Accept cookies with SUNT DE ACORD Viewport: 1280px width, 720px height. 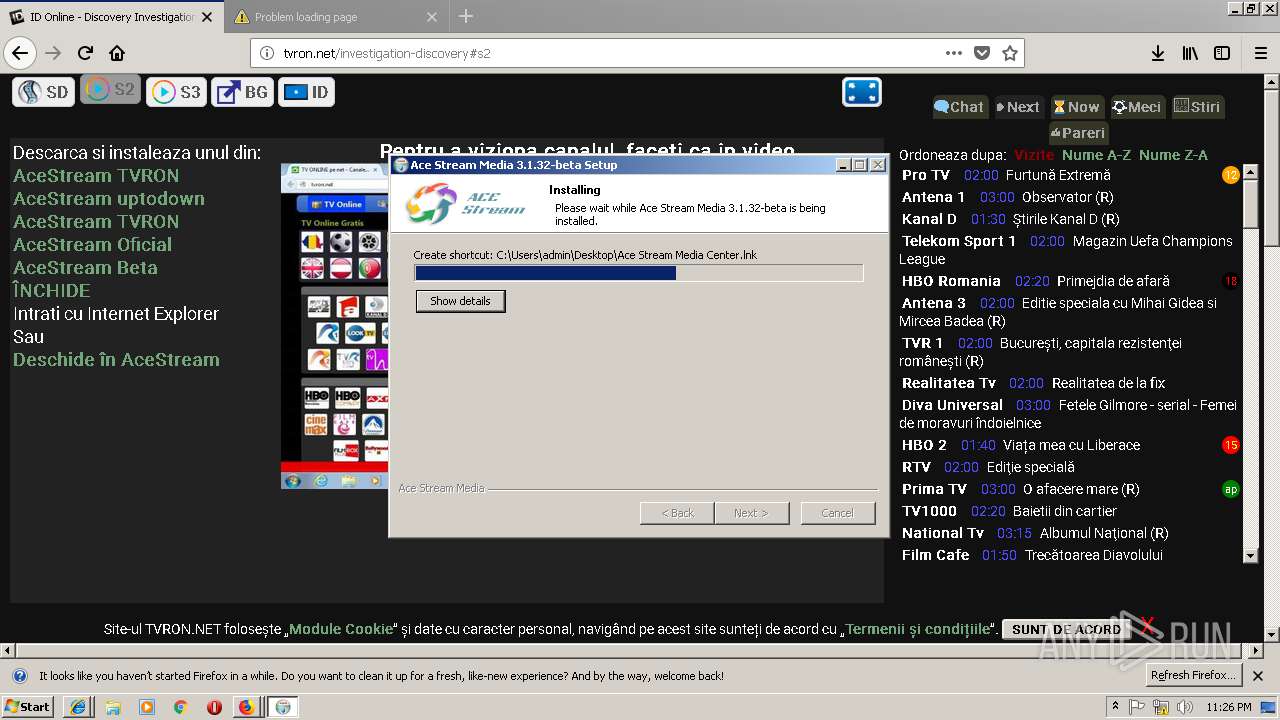1066,630
